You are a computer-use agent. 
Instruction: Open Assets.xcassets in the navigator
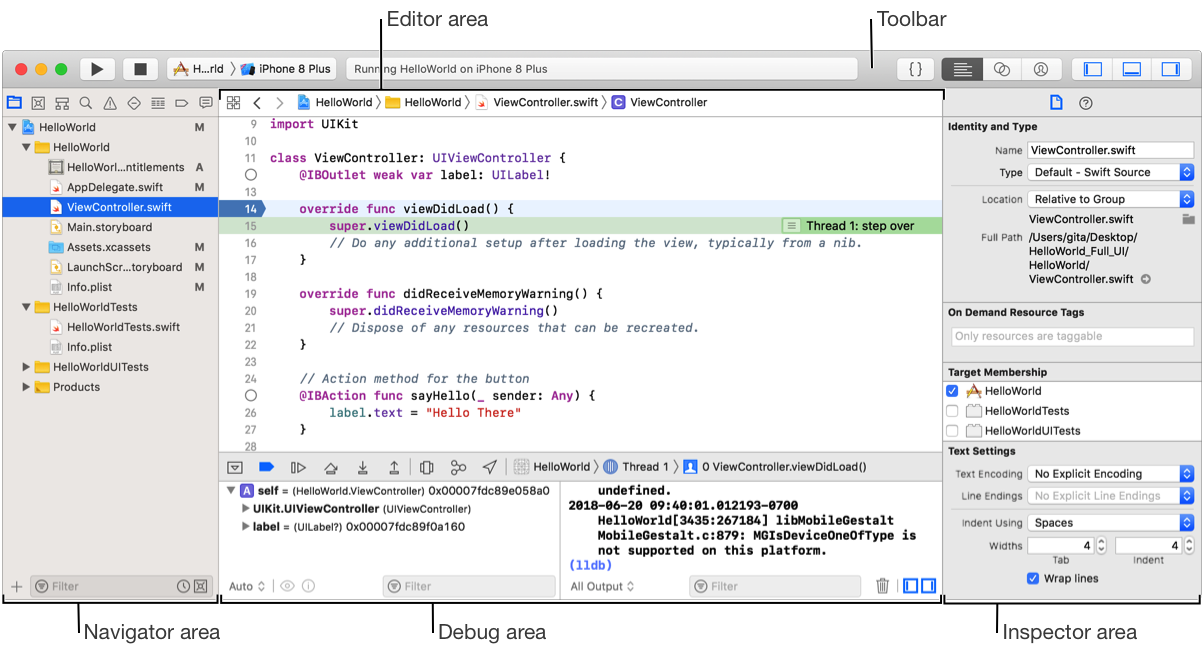(x=109, y=247)
